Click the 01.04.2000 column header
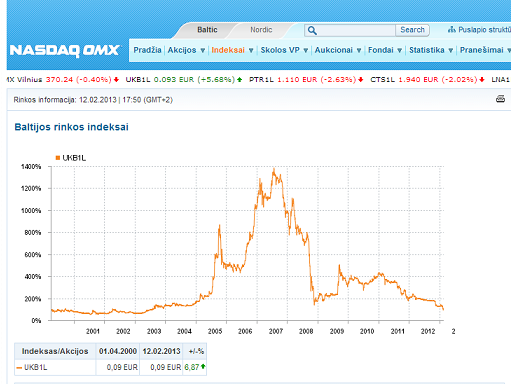 tap(118, 351)
